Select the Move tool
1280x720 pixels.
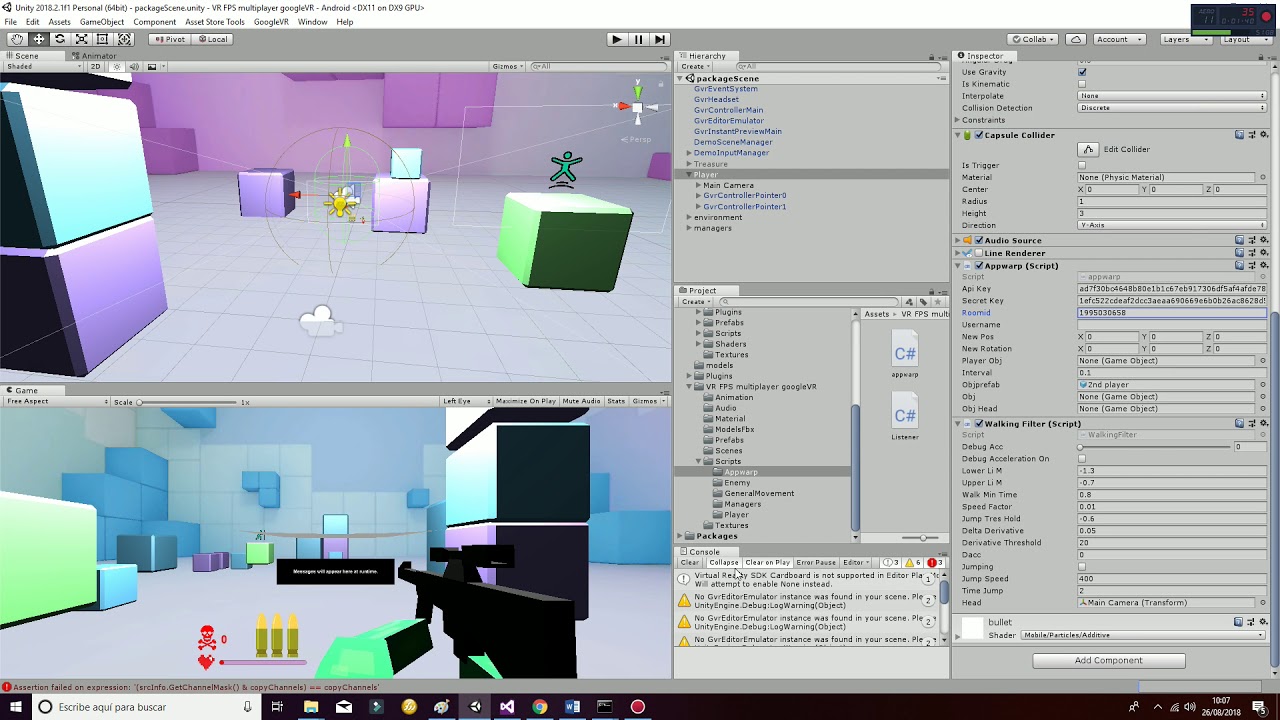[x=38, y=39]
